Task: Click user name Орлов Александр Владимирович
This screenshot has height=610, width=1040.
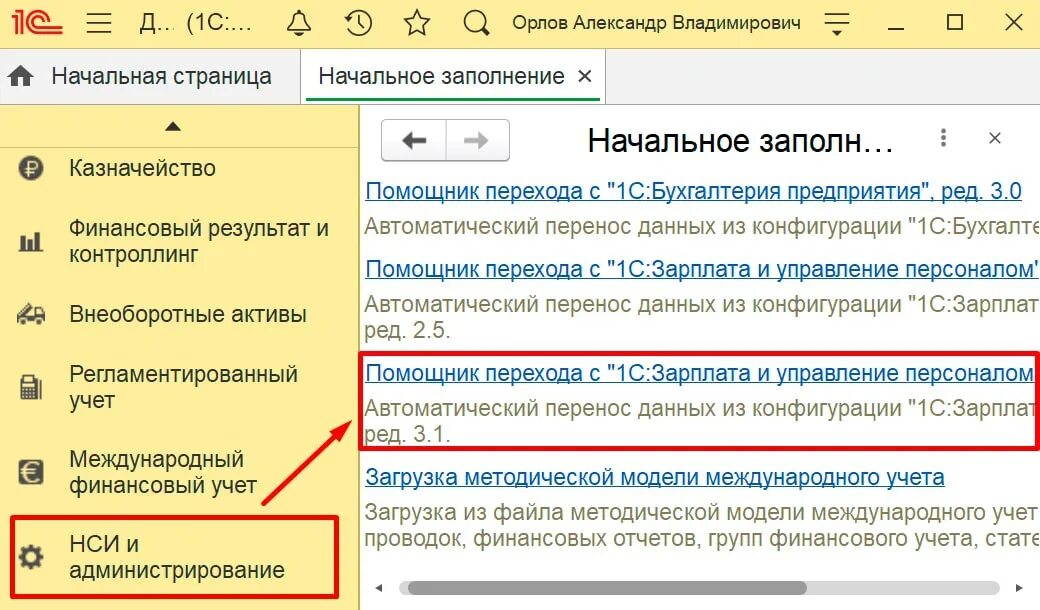Action: click(x=656, y=23)
